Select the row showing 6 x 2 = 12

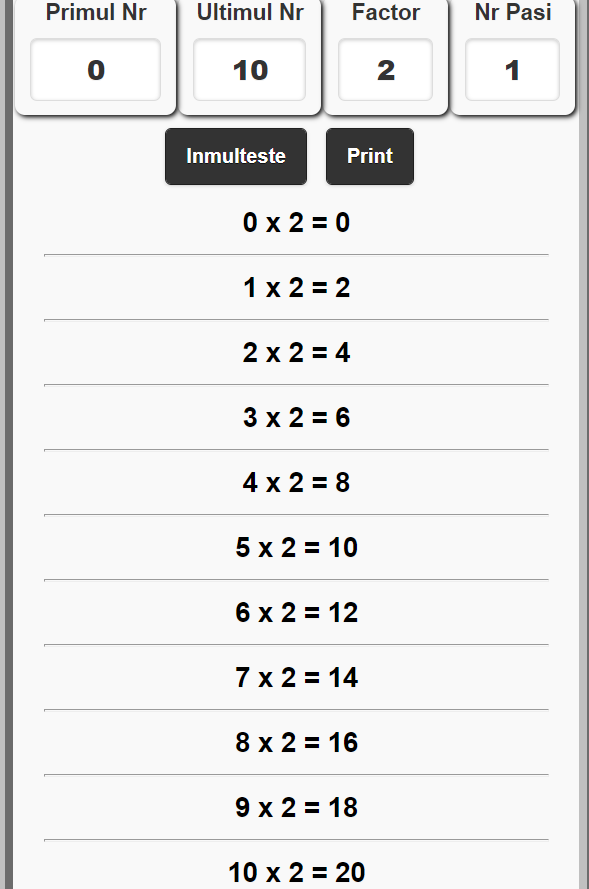pos(295,612)
